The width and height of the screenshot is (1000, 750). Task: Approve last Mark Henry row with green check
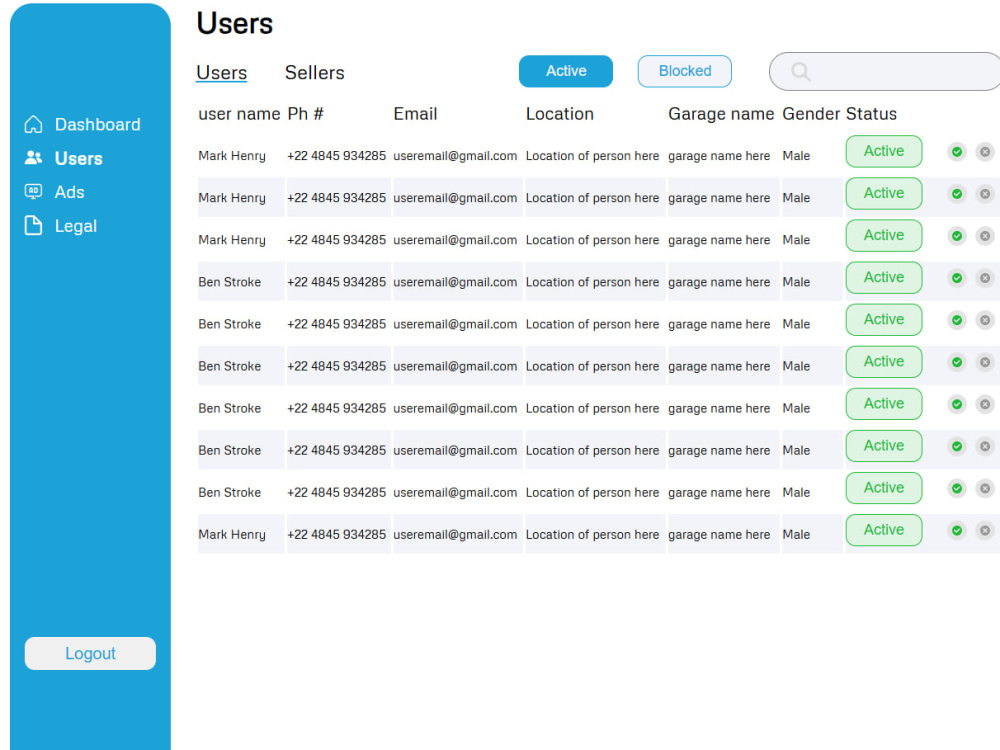[957, 531]
